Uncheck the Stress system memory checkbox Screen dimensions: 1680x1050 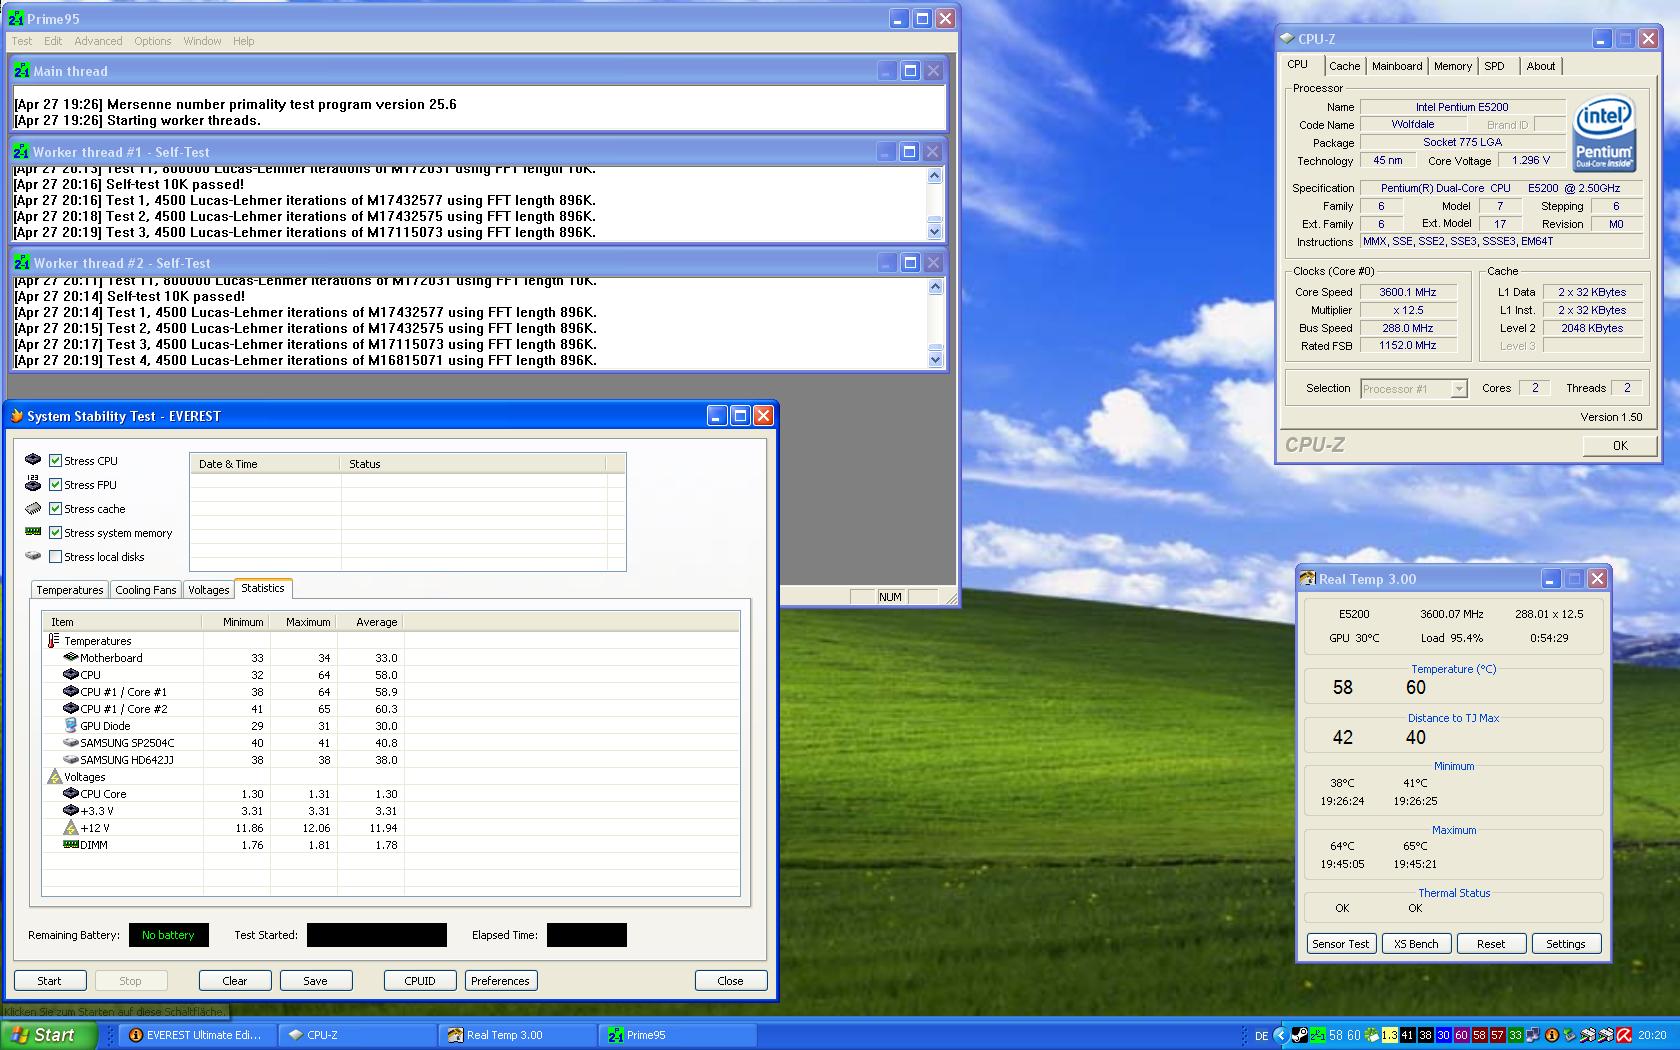[x=56, y=533]
